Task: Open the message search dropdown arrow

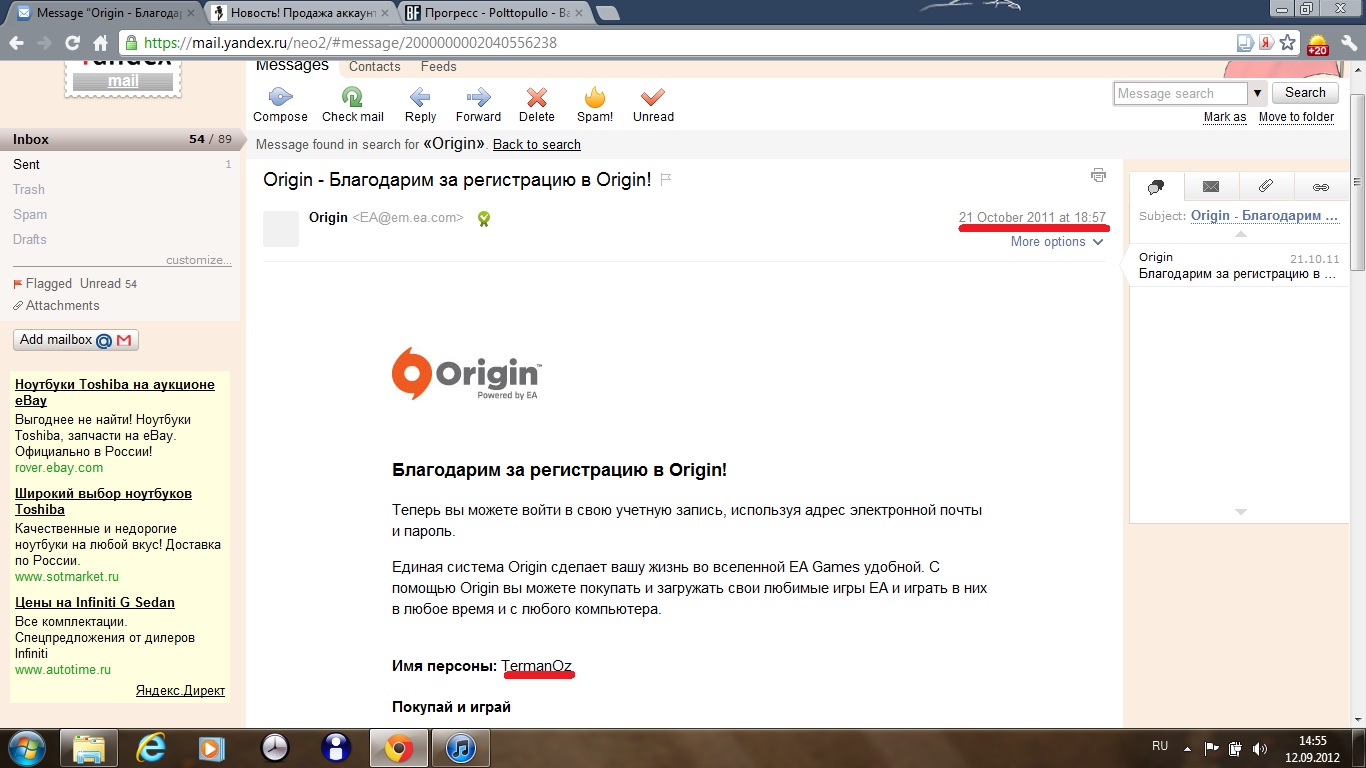Action: click(1258, 93)
